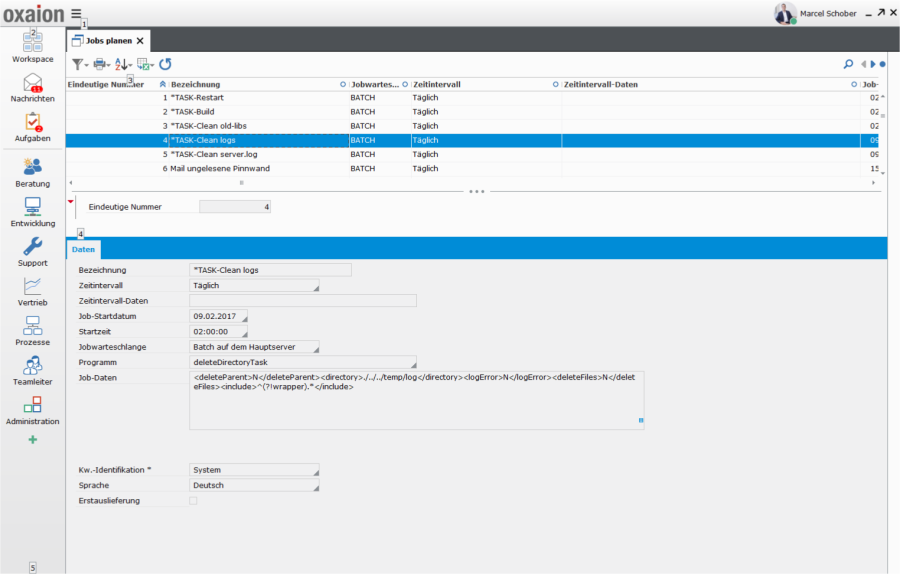Click the Marcel Schober user profile
This screenshot has height=574, width=900.
pyautogui.click(x=814, y=13)
